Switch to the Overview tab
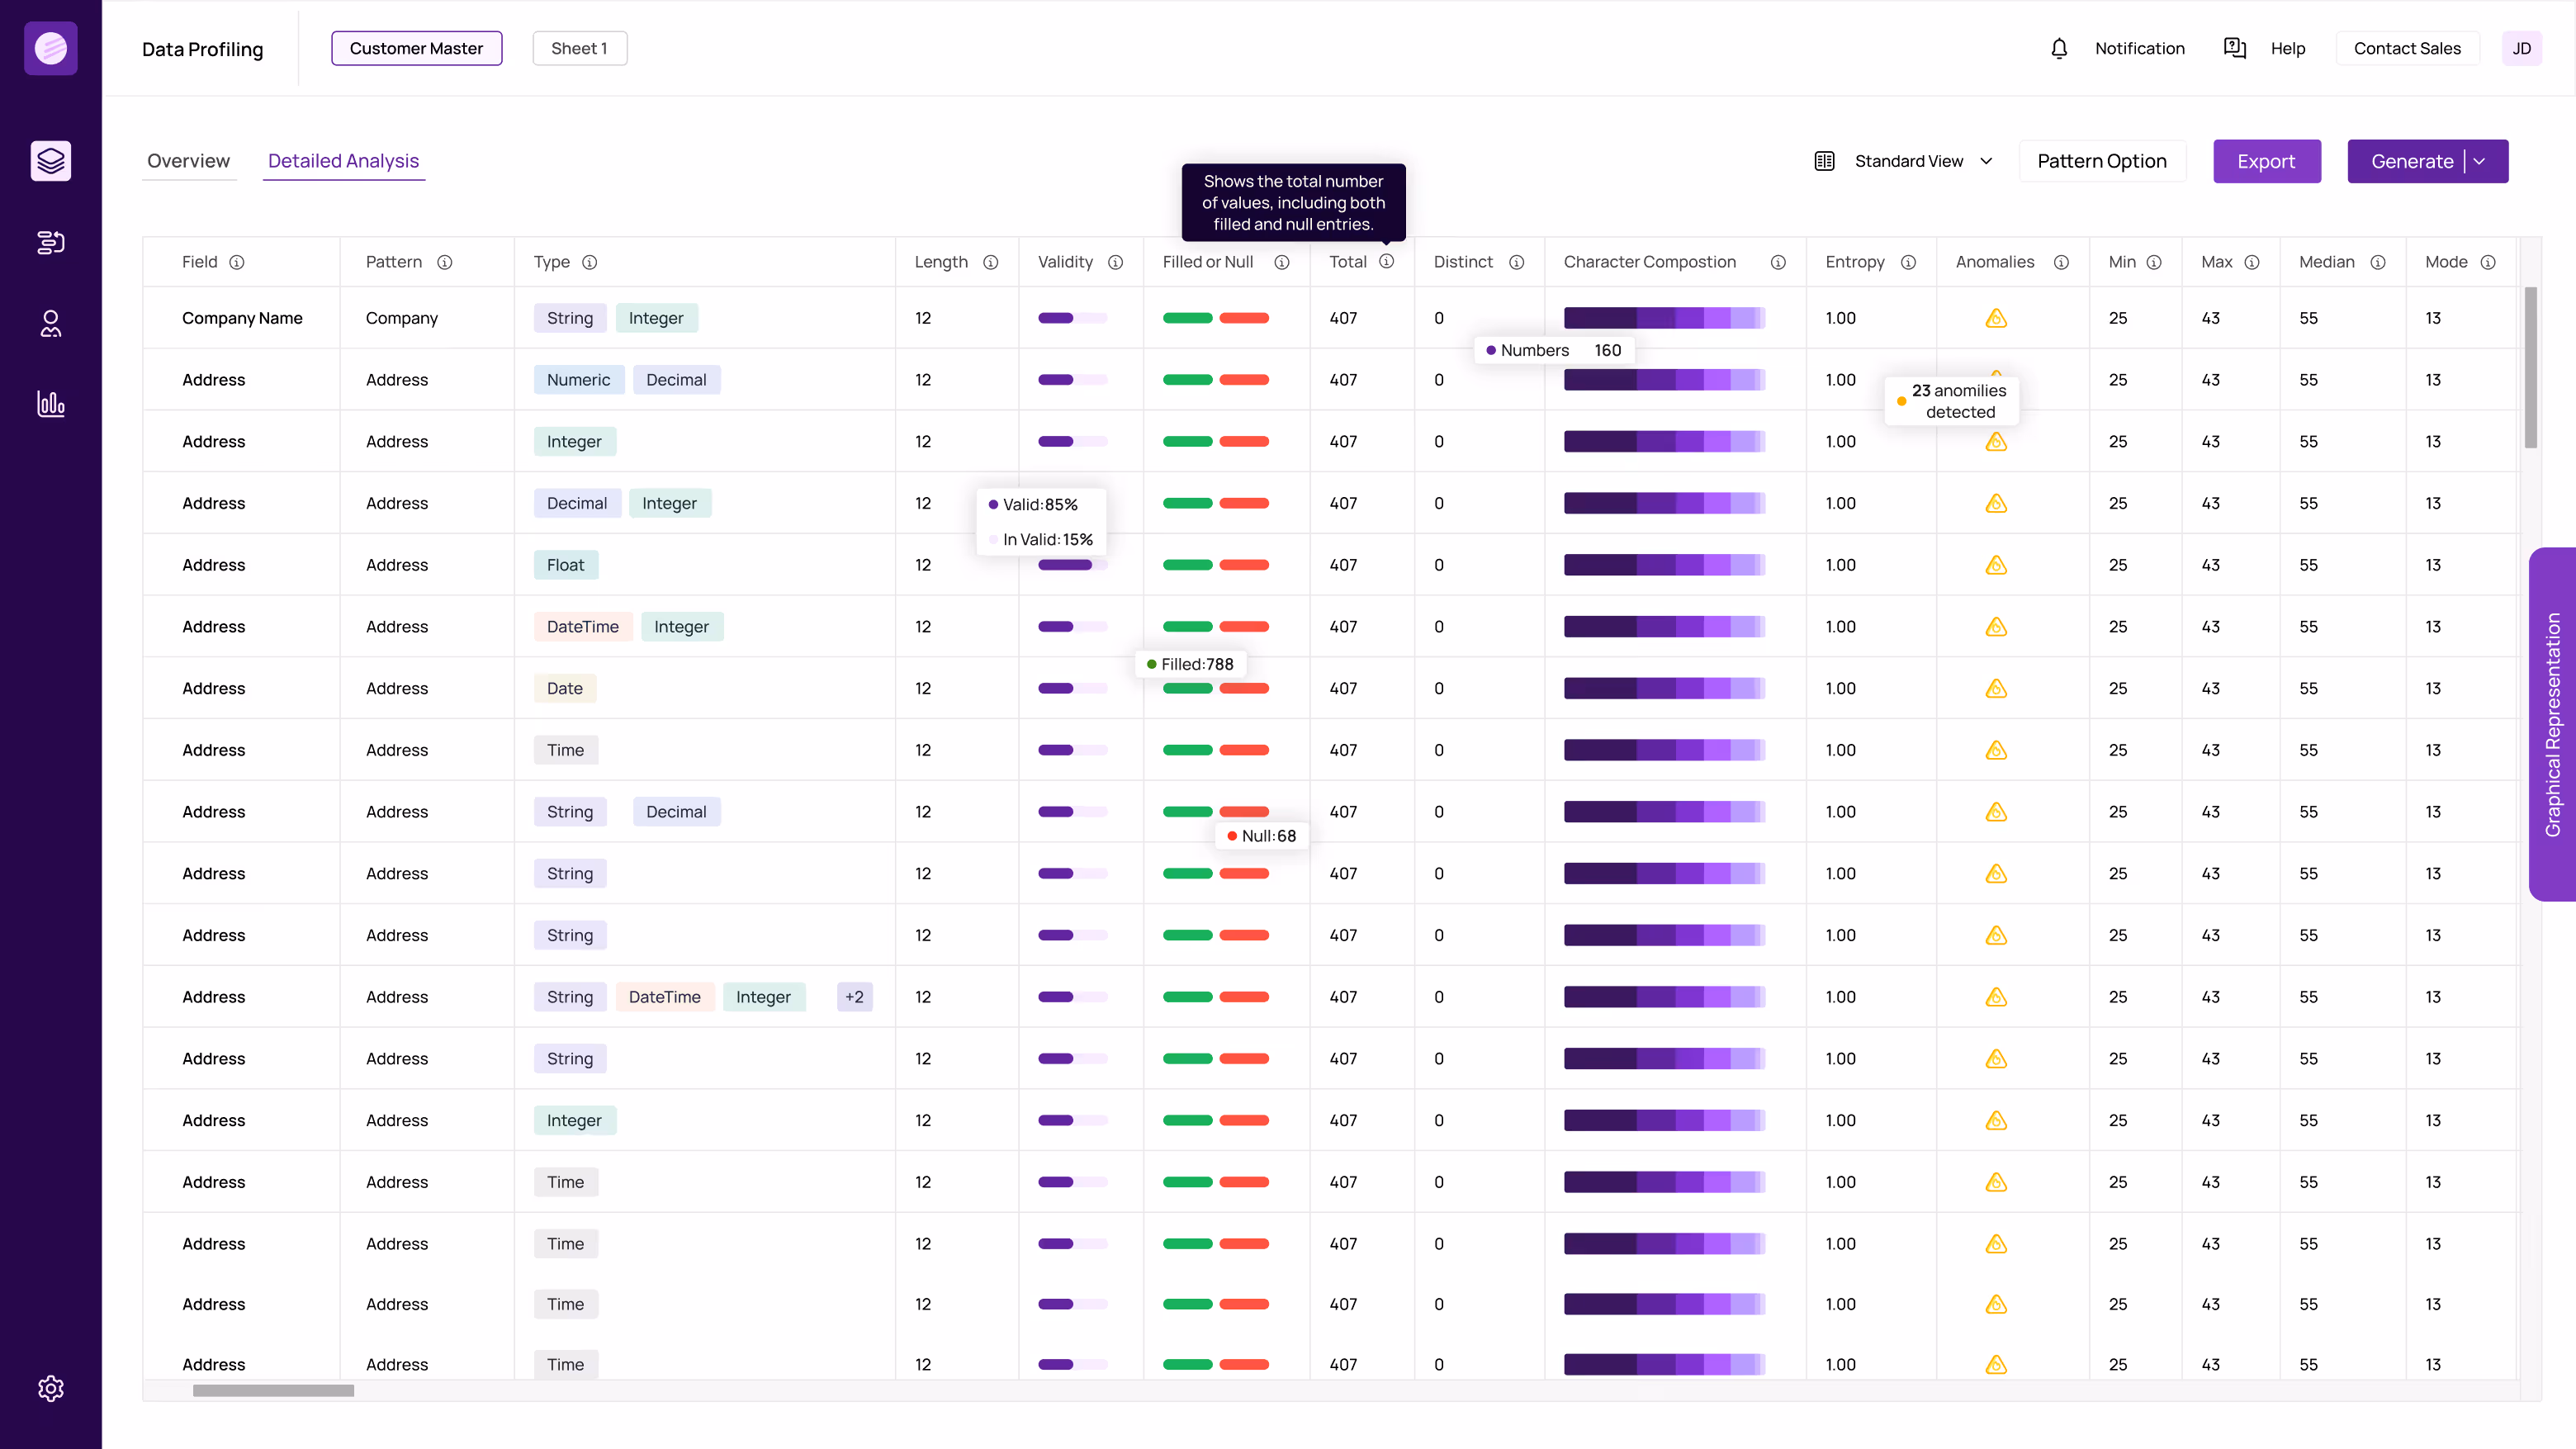The width and height of the screenshot is (2576, 1449). pyautogui.click(x=188, y=161)
